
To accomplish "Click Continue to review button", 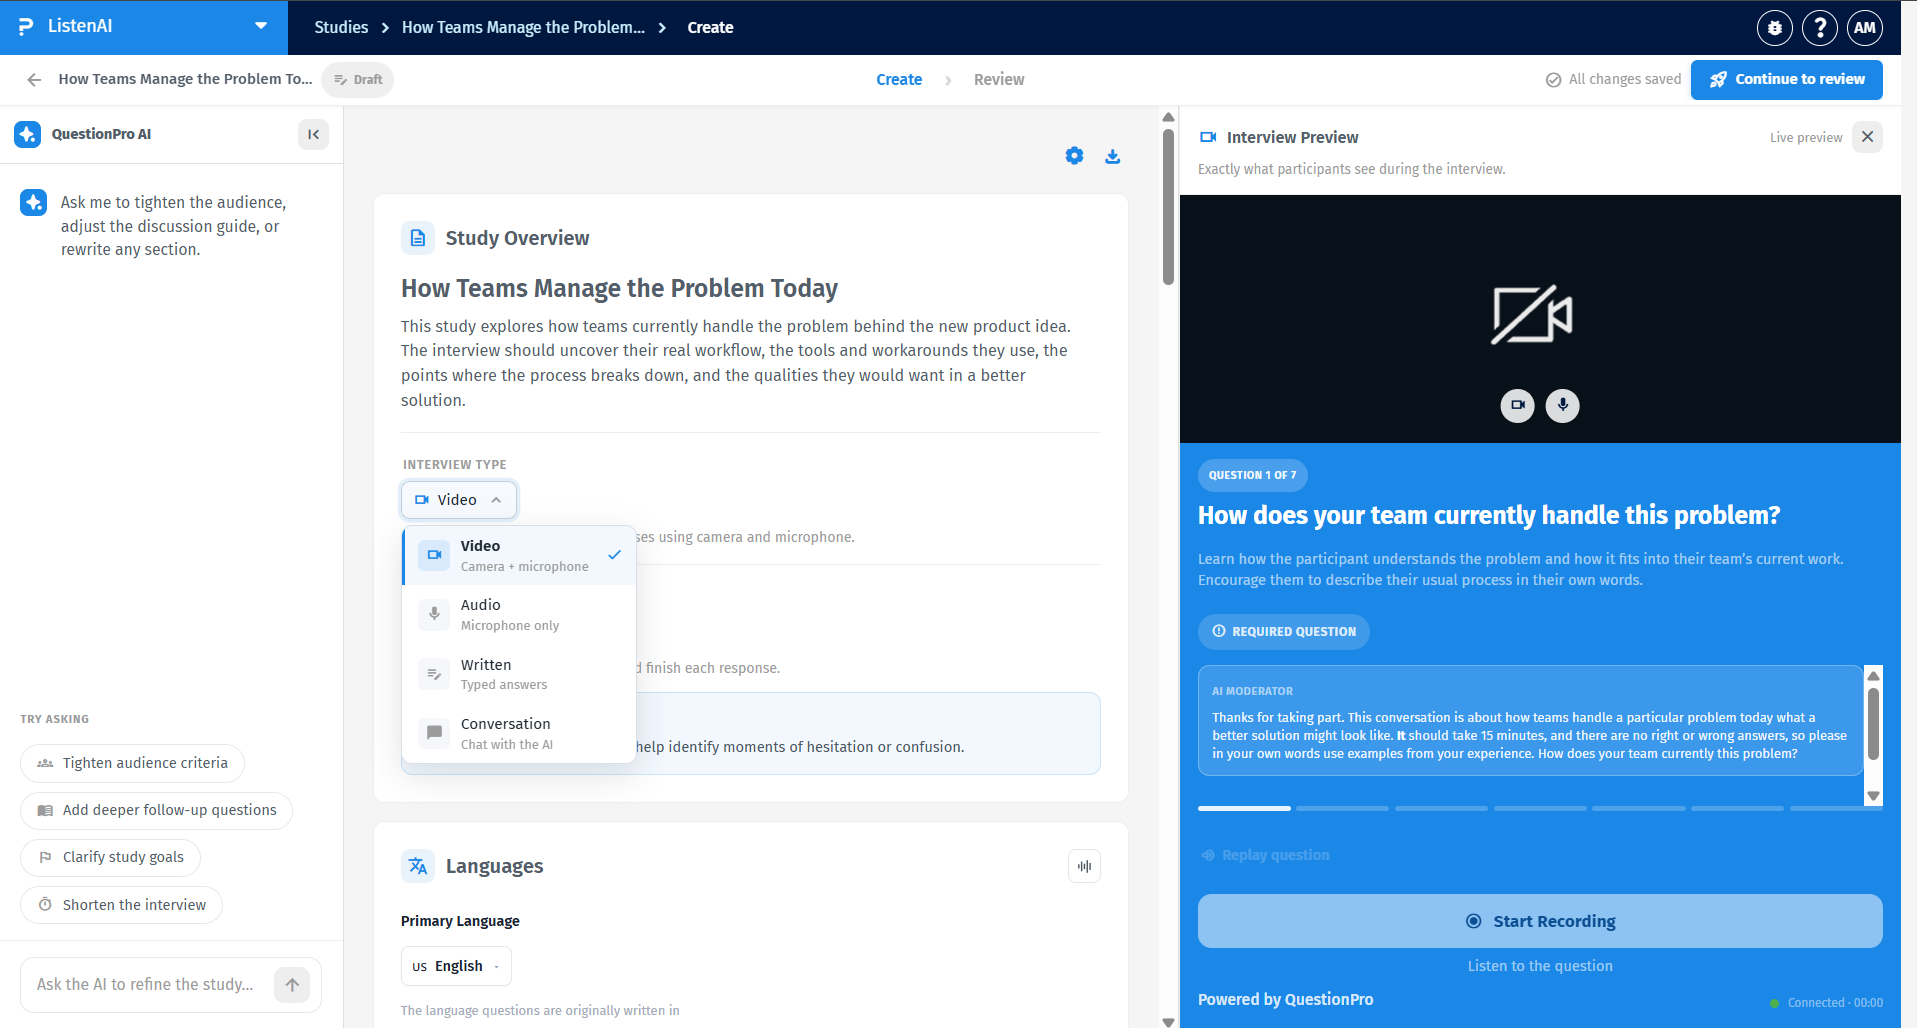I will [1786, 80].
